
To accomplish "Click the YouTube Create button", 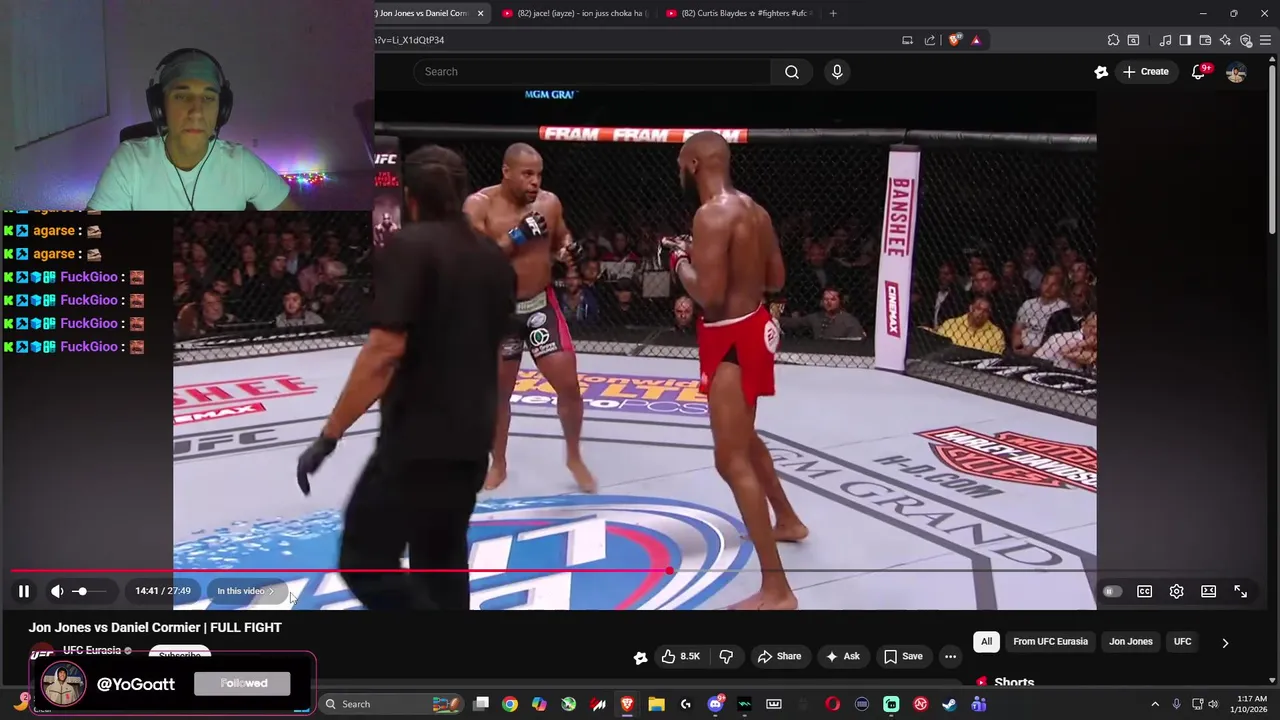I will point(1146,72).
